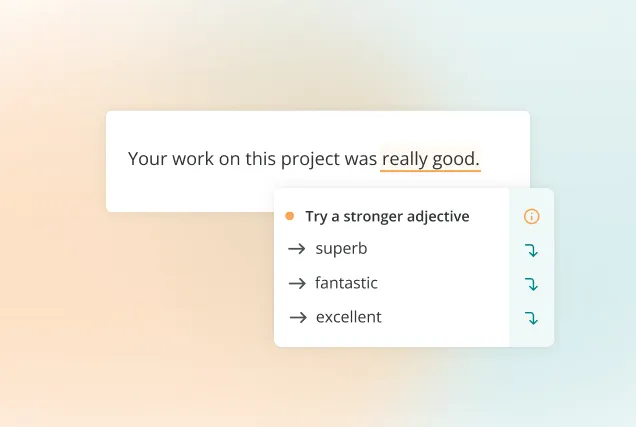The image size is (636, 427).
Task: Place cursor on the word this
Action: [260, 159]
